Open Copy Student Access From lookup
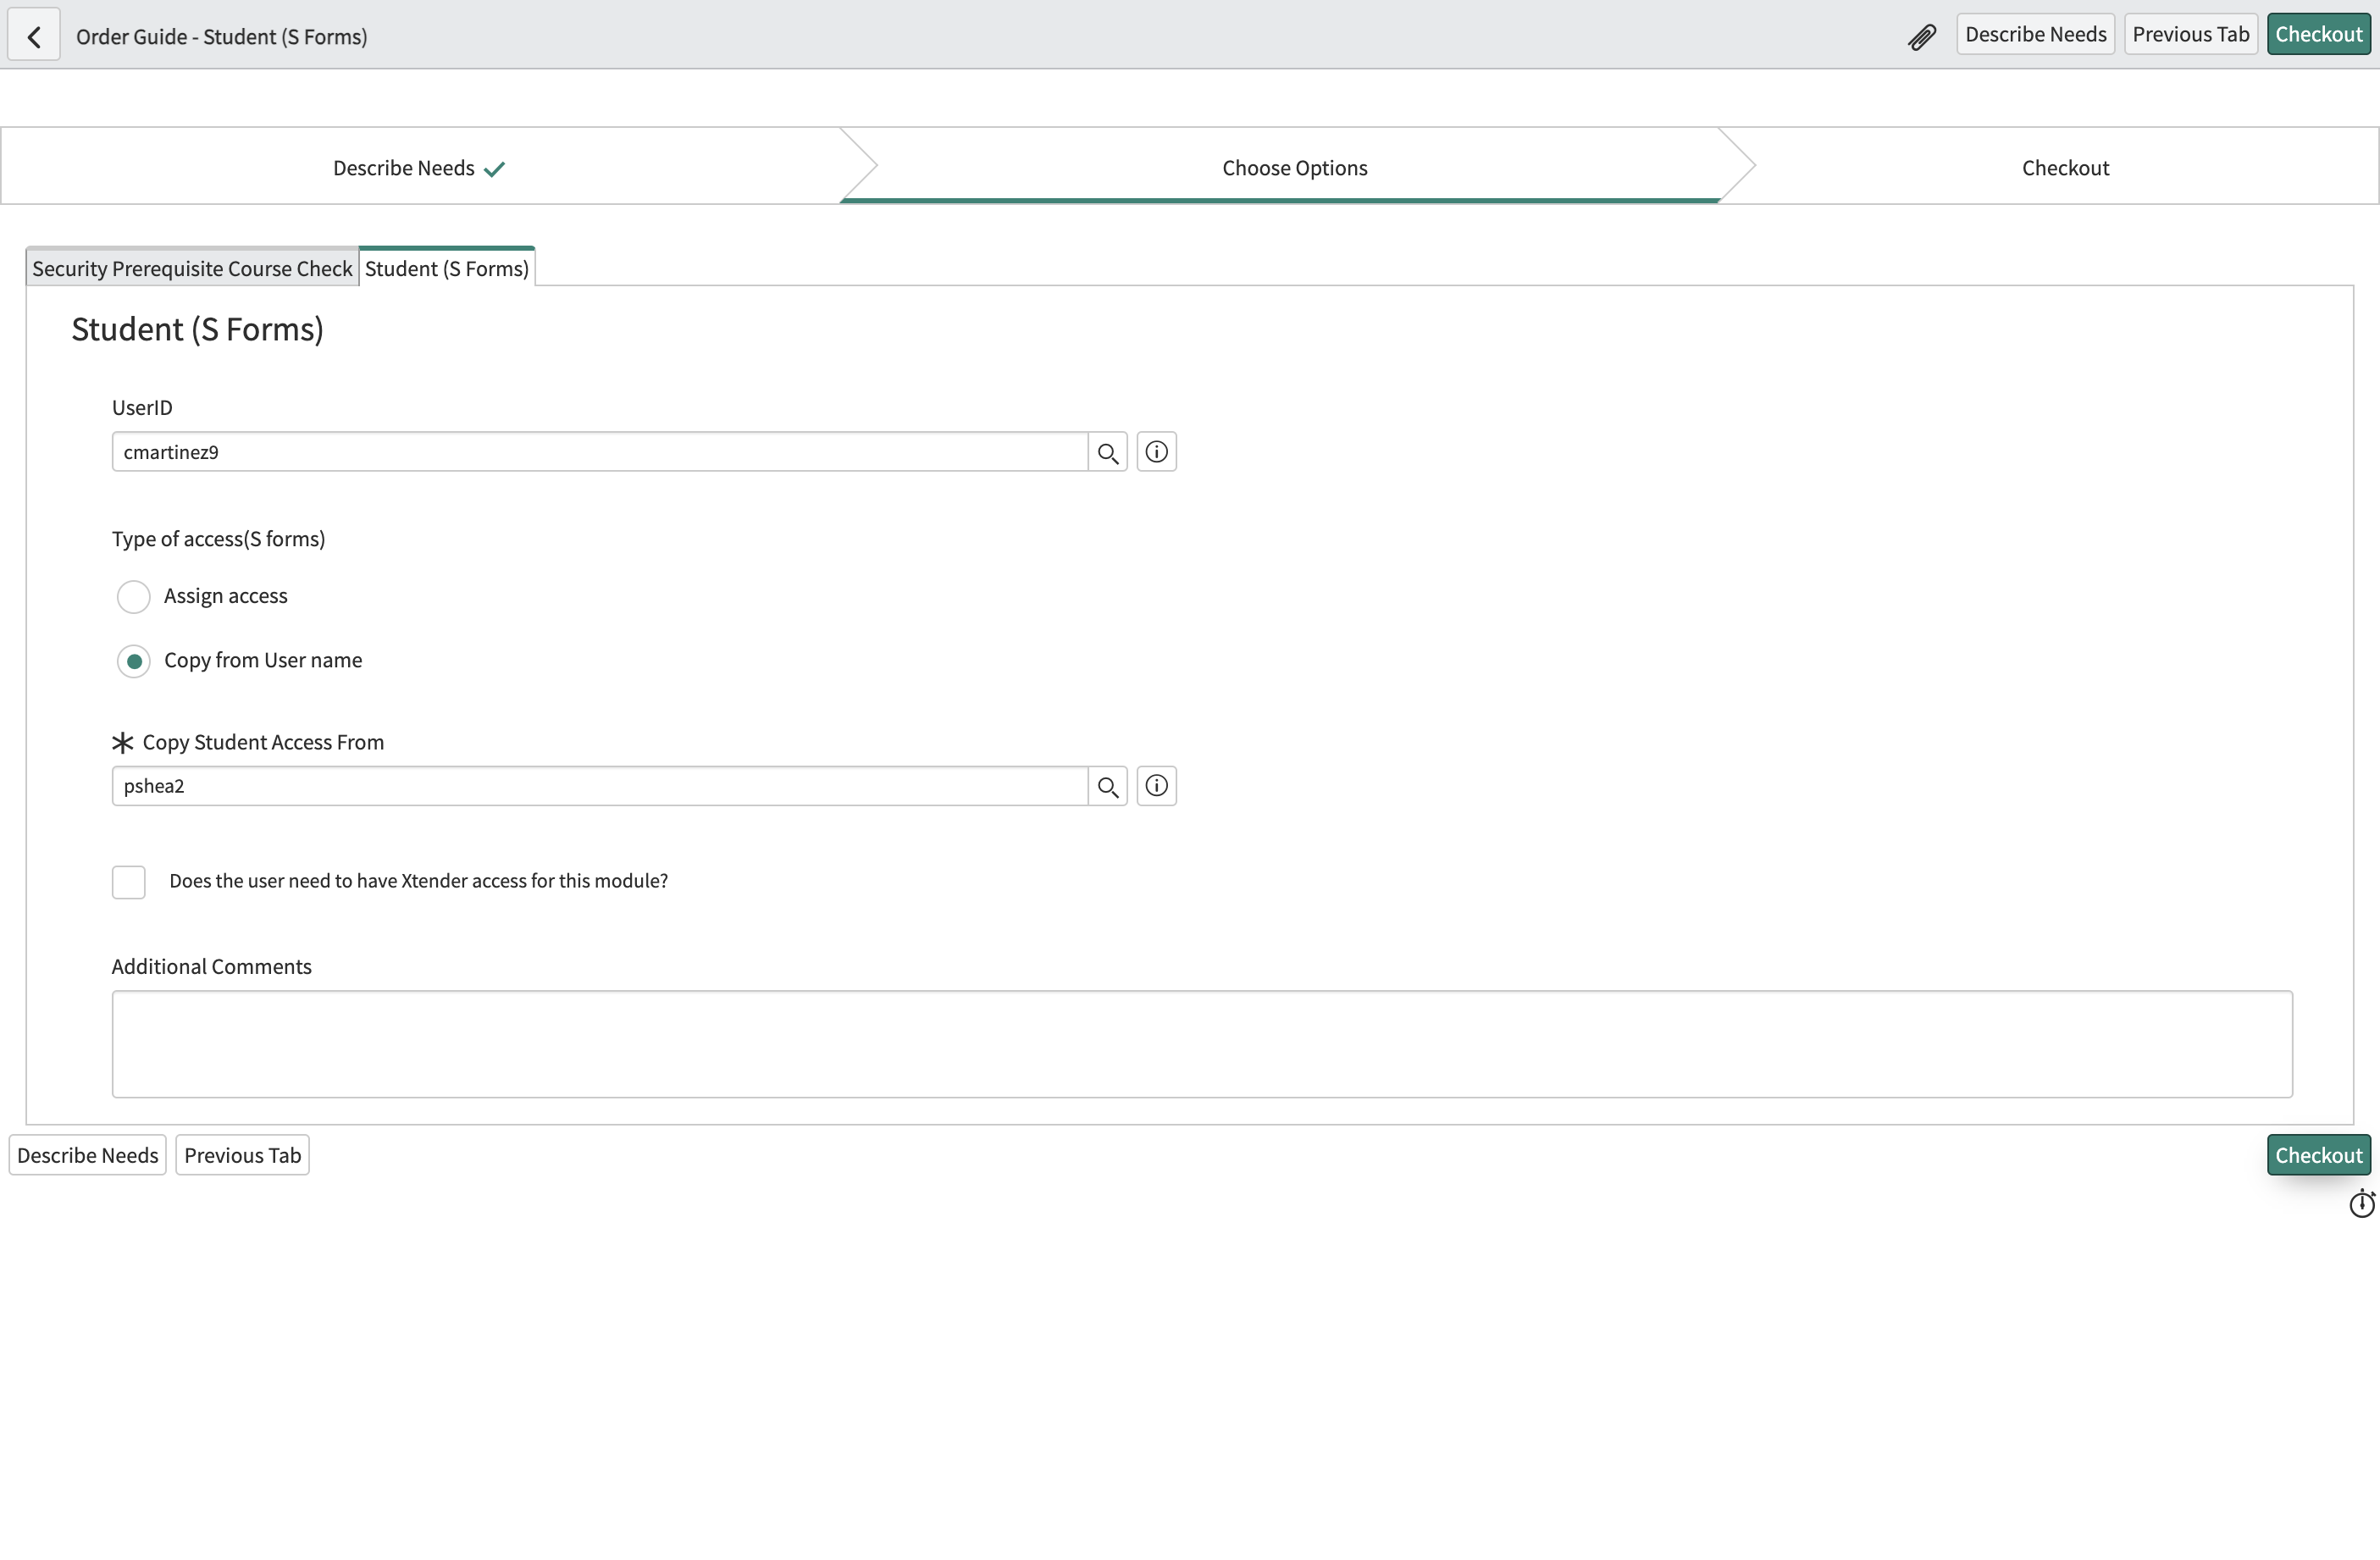This screenshot has width=2380, height=1560. coord(1107,786)
